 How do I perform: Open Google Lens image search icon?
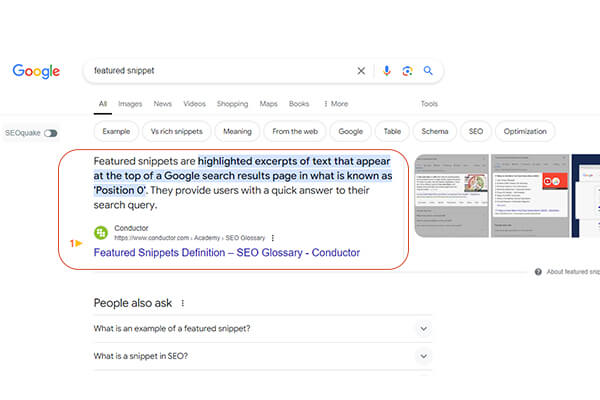click(x=407, y=71)
